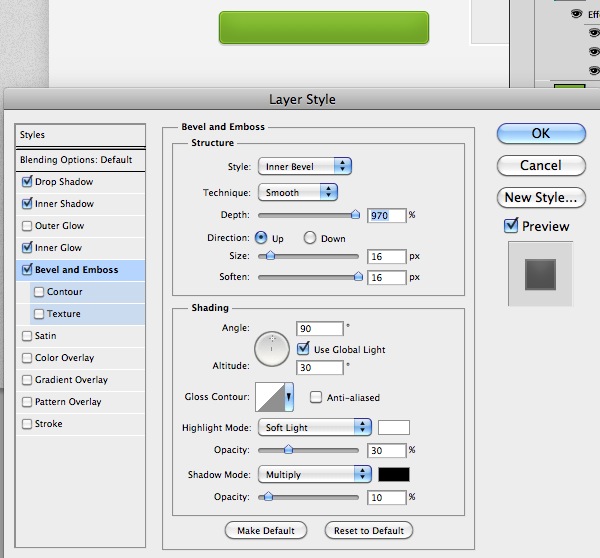Select the Down direction radio button
The width and height of the screenshot is (600, 558).
310,238
